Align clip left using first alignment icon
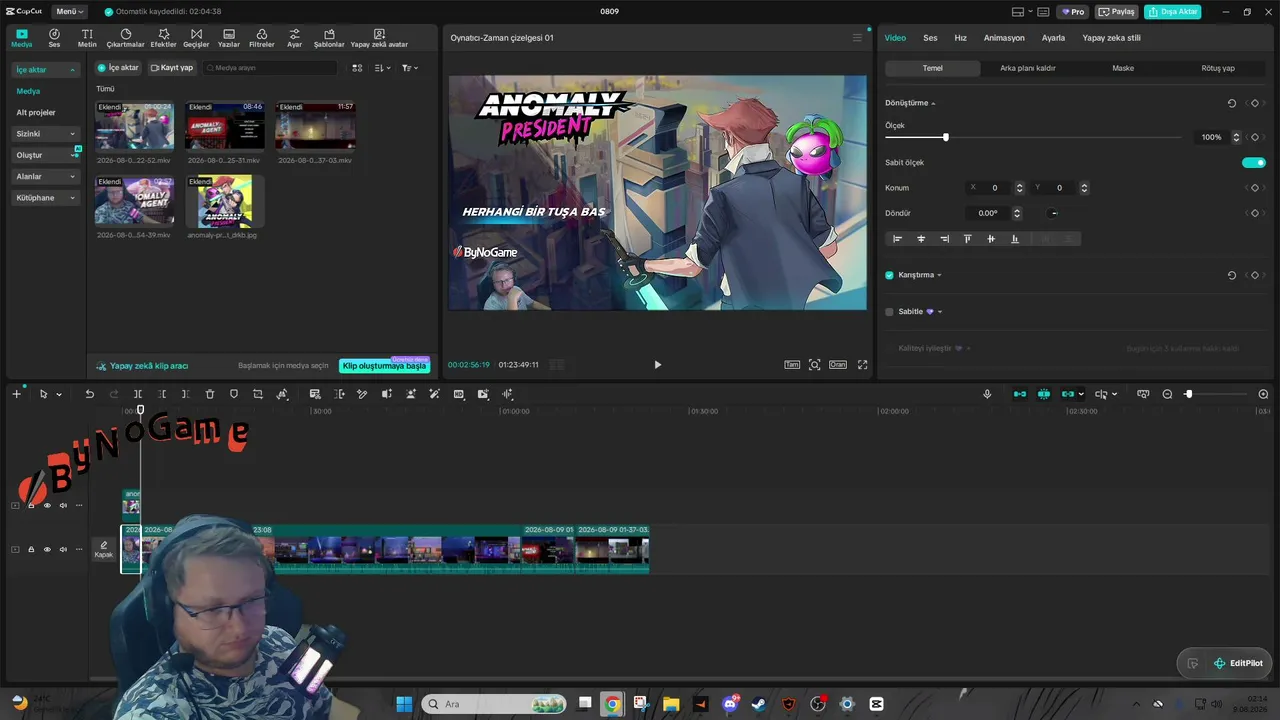Screen dimensions: 1280x720 point(897,239)
